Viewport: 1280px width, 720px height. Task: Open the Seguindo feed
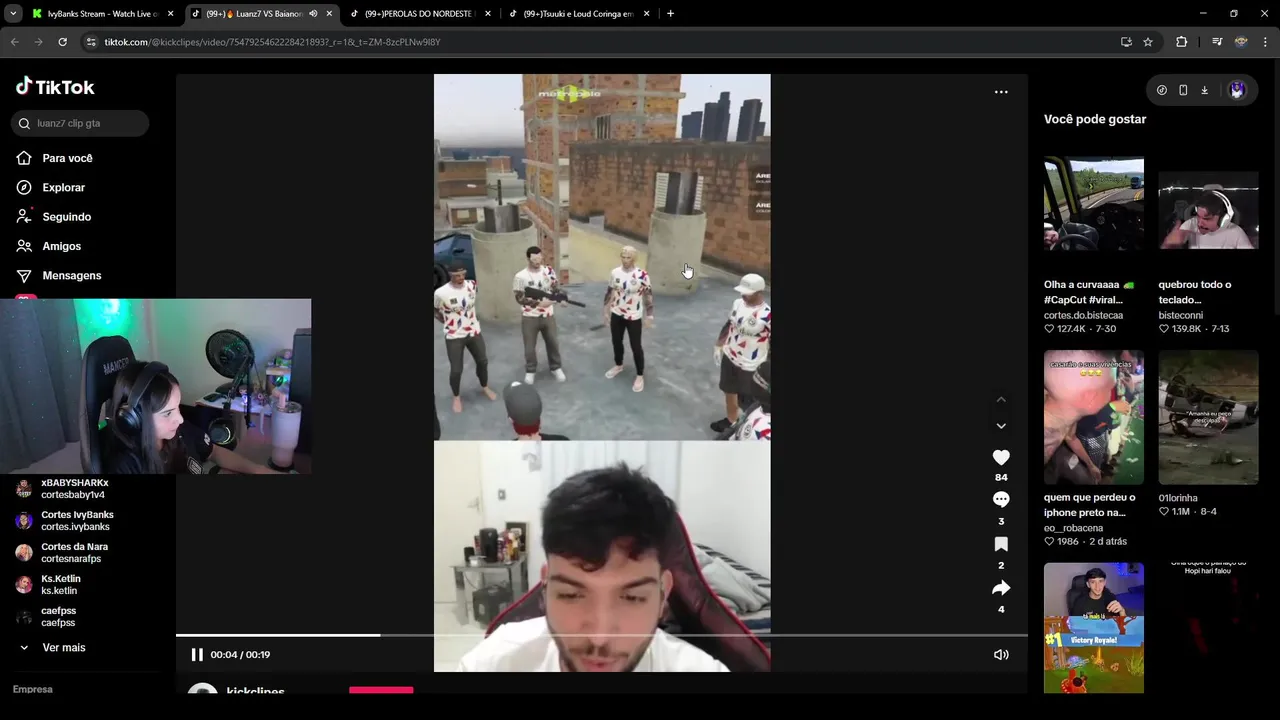54,216
